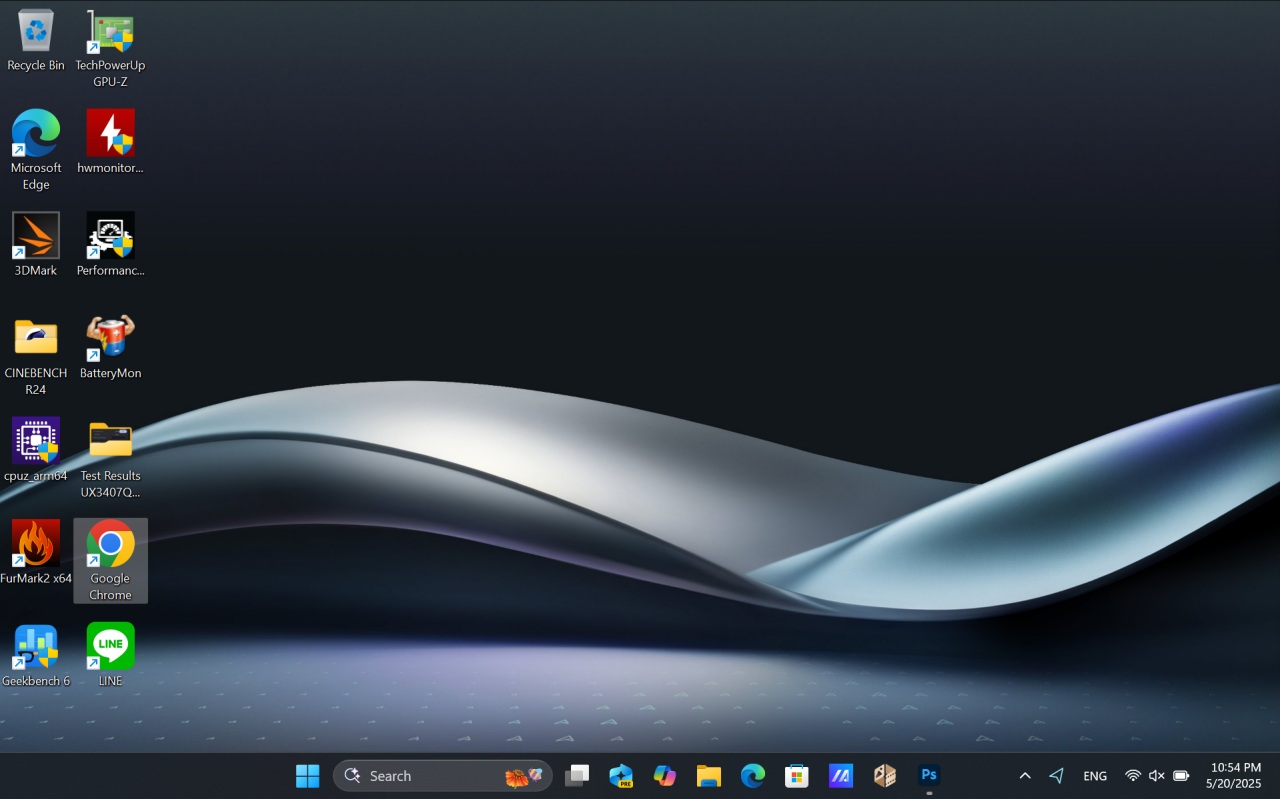The width and height of the screenshot is (1280, 799).
Task: Open File Explorer from the taskbar
Action: pos(709,776)
